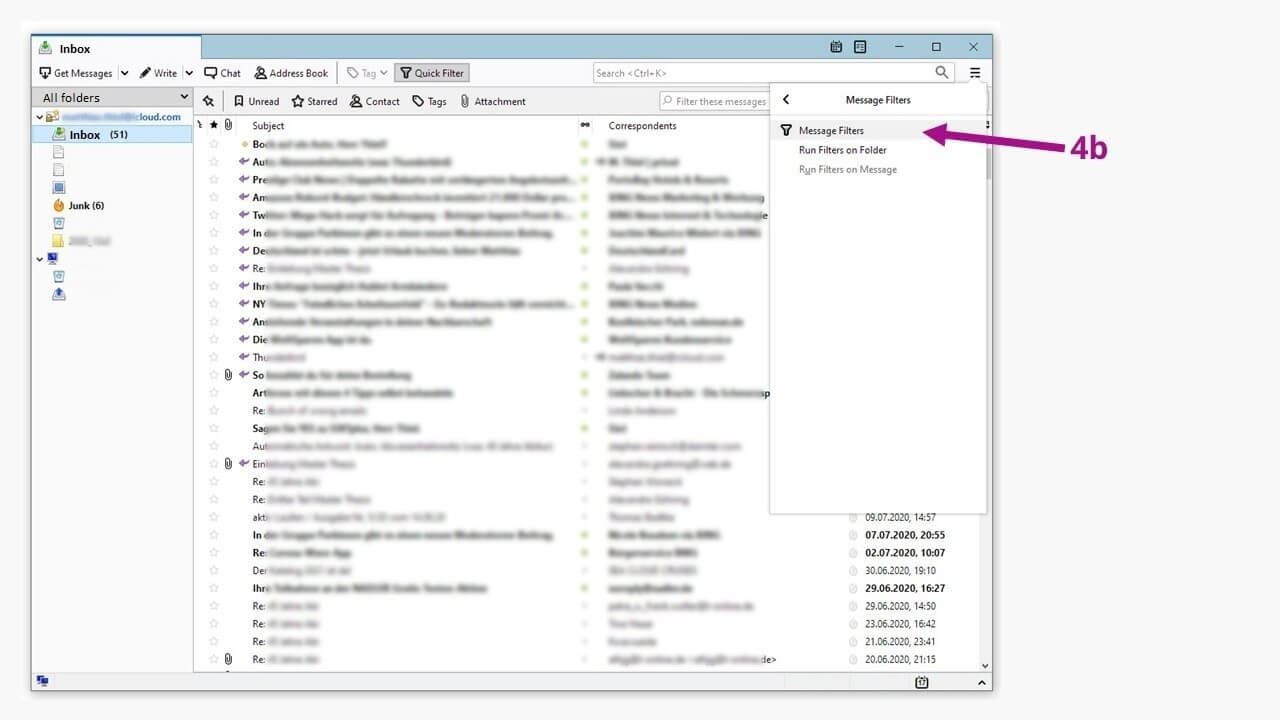Image resolution: width=1280 pixels, height=720 pixels.
Task: Choose Run Filters on Folder
Action: (842, 150)
